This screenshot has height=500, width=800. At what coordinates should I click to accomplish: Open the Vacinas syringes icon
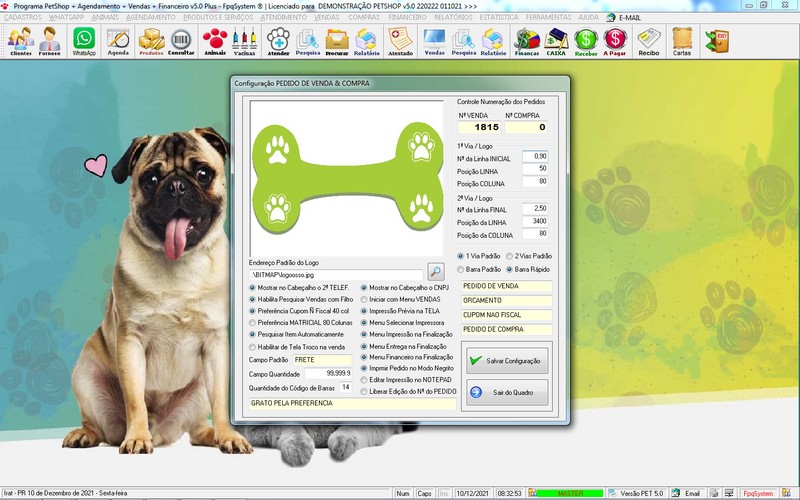click(x=244, y=41)
